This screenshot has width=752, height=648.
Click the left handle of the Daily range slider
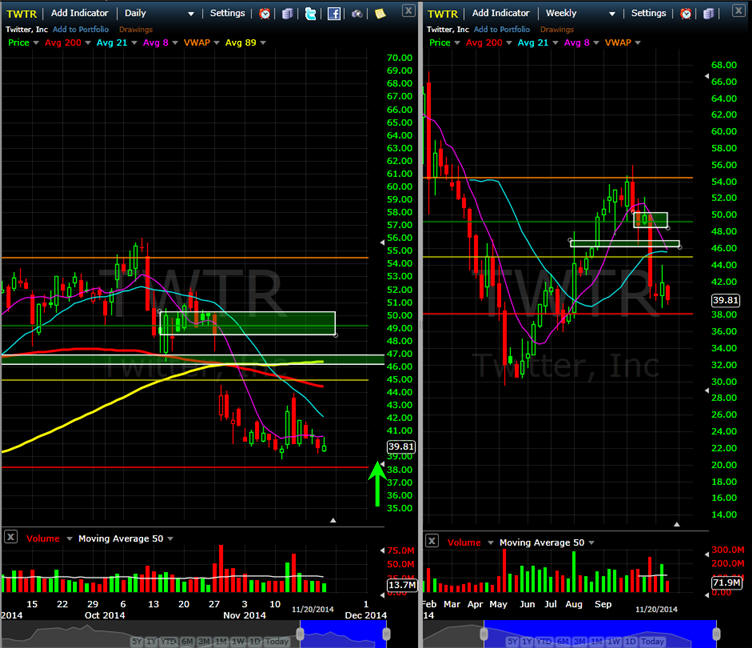click(x=298, y=632)
